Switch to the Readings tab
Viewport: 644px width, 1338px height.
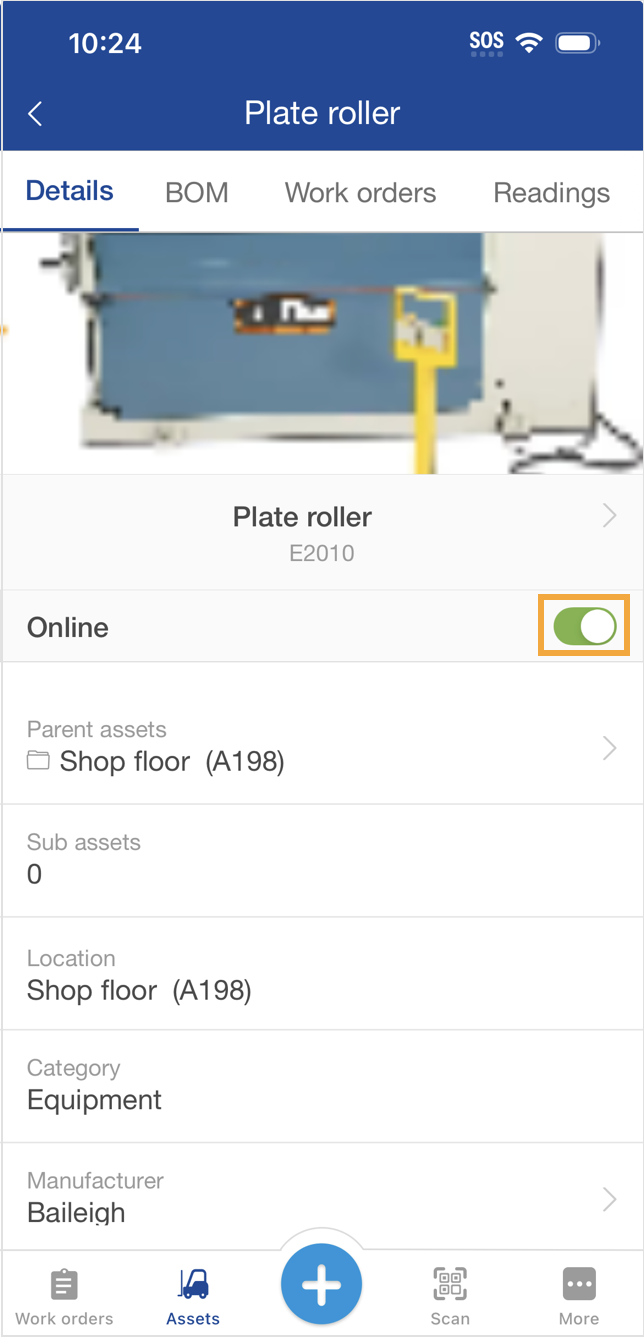tap(551, 193)
